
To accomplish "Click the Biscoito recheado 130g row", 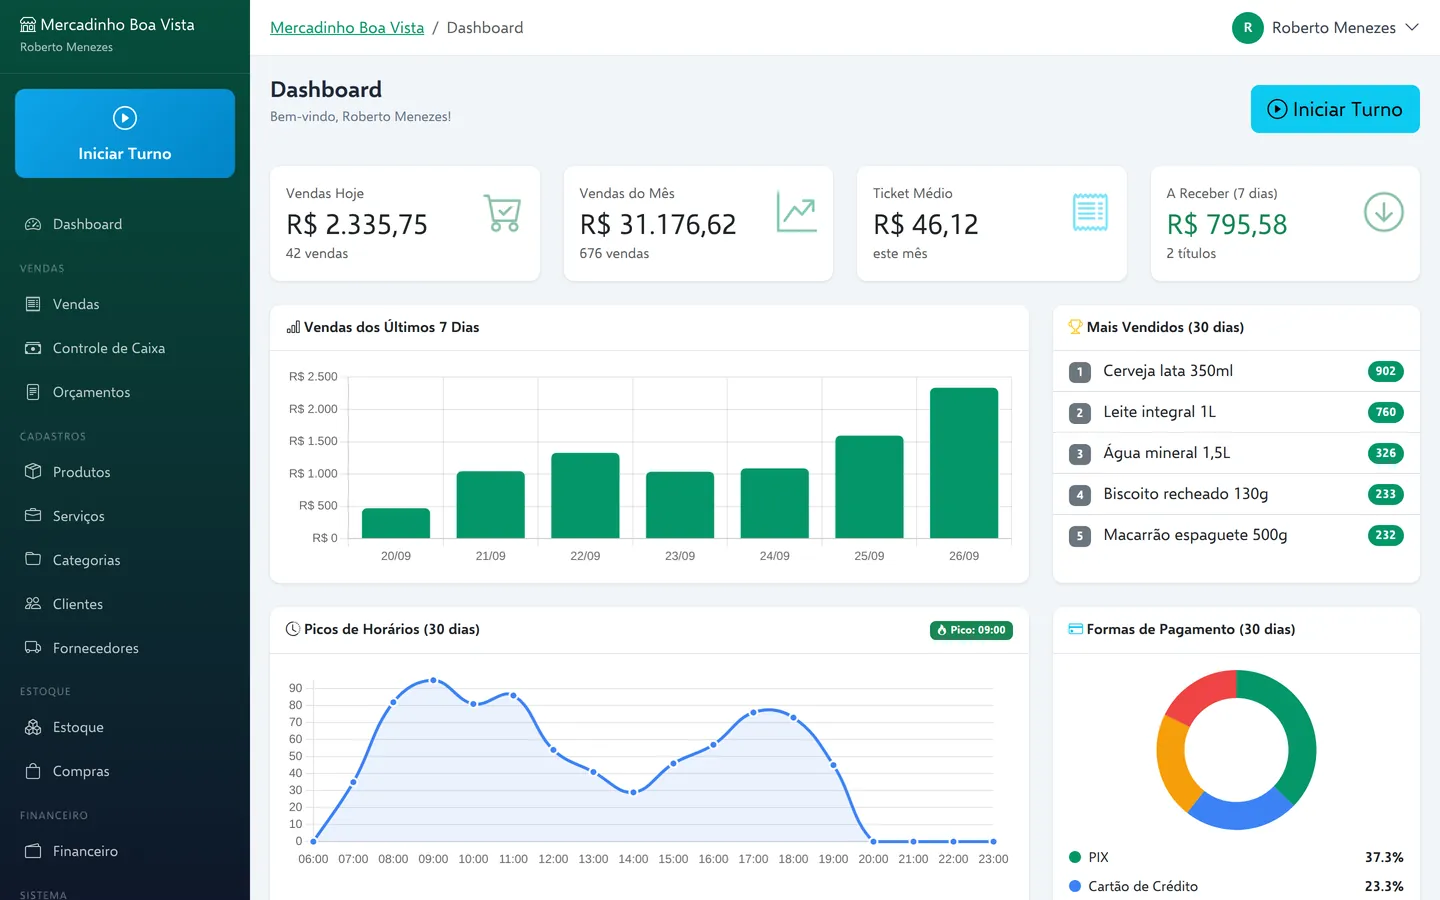I will pyautogui.click(x=1236, y=494).
